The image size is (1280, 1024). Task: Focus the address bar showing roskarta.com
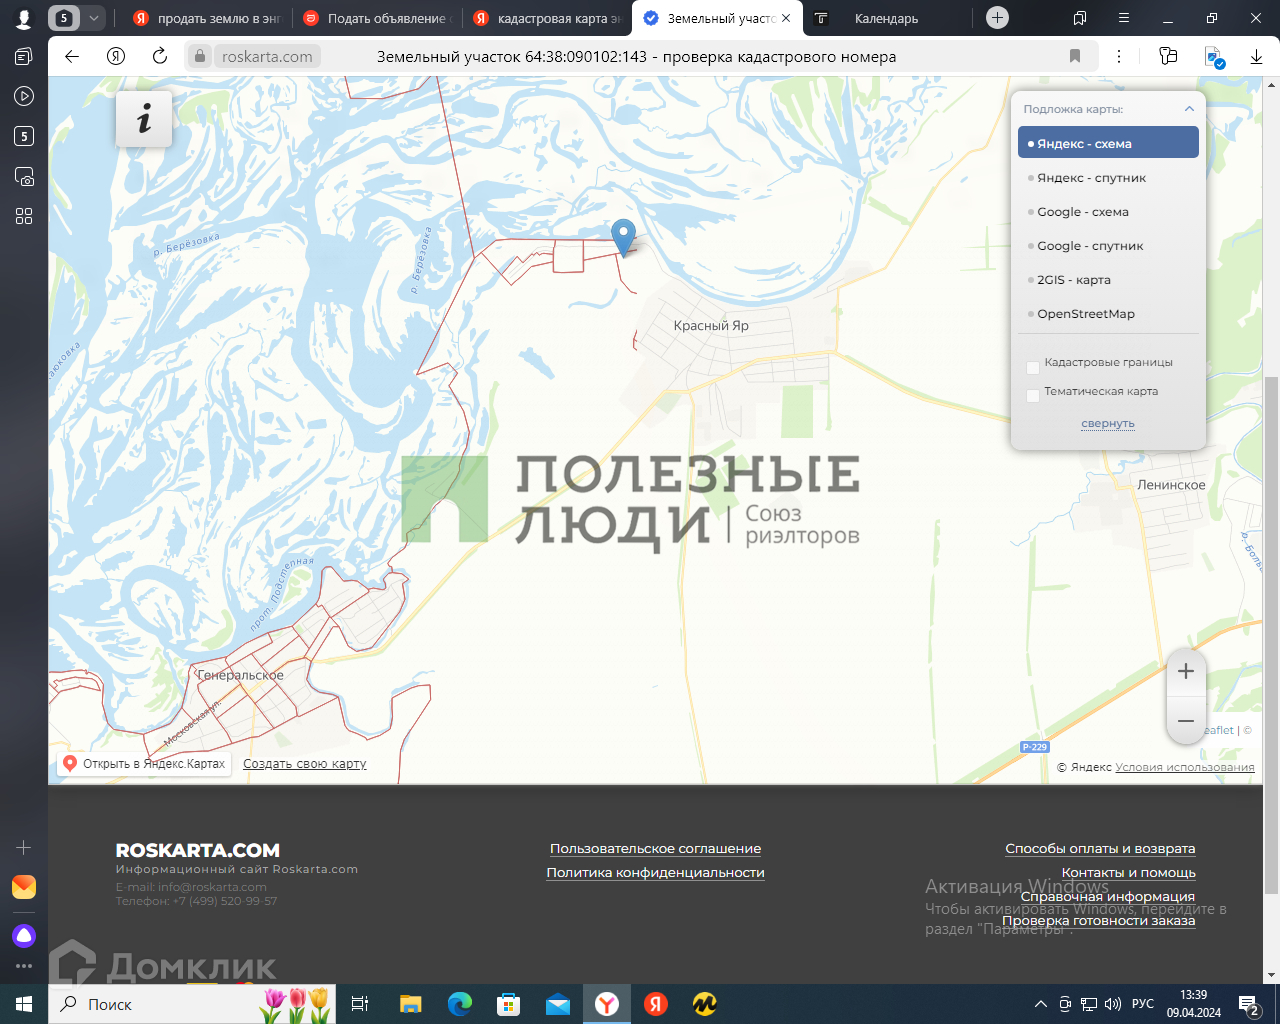click(x=636, y=56)
